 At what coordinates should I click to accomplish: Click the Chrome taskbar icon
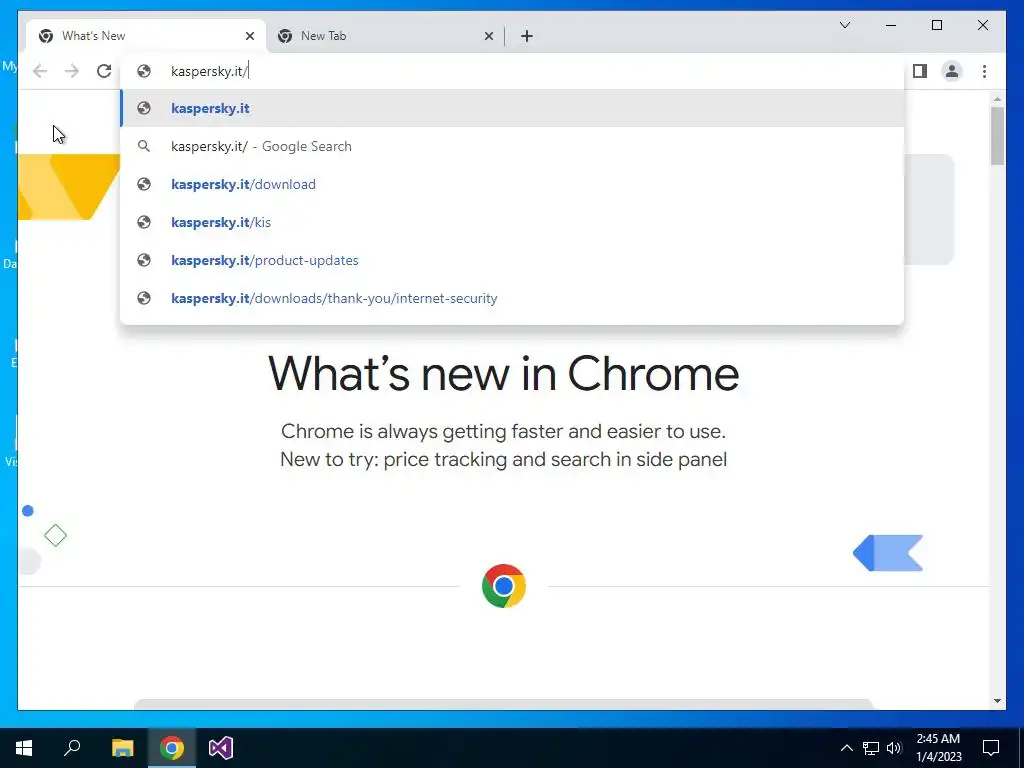click(x=172, y=748)
